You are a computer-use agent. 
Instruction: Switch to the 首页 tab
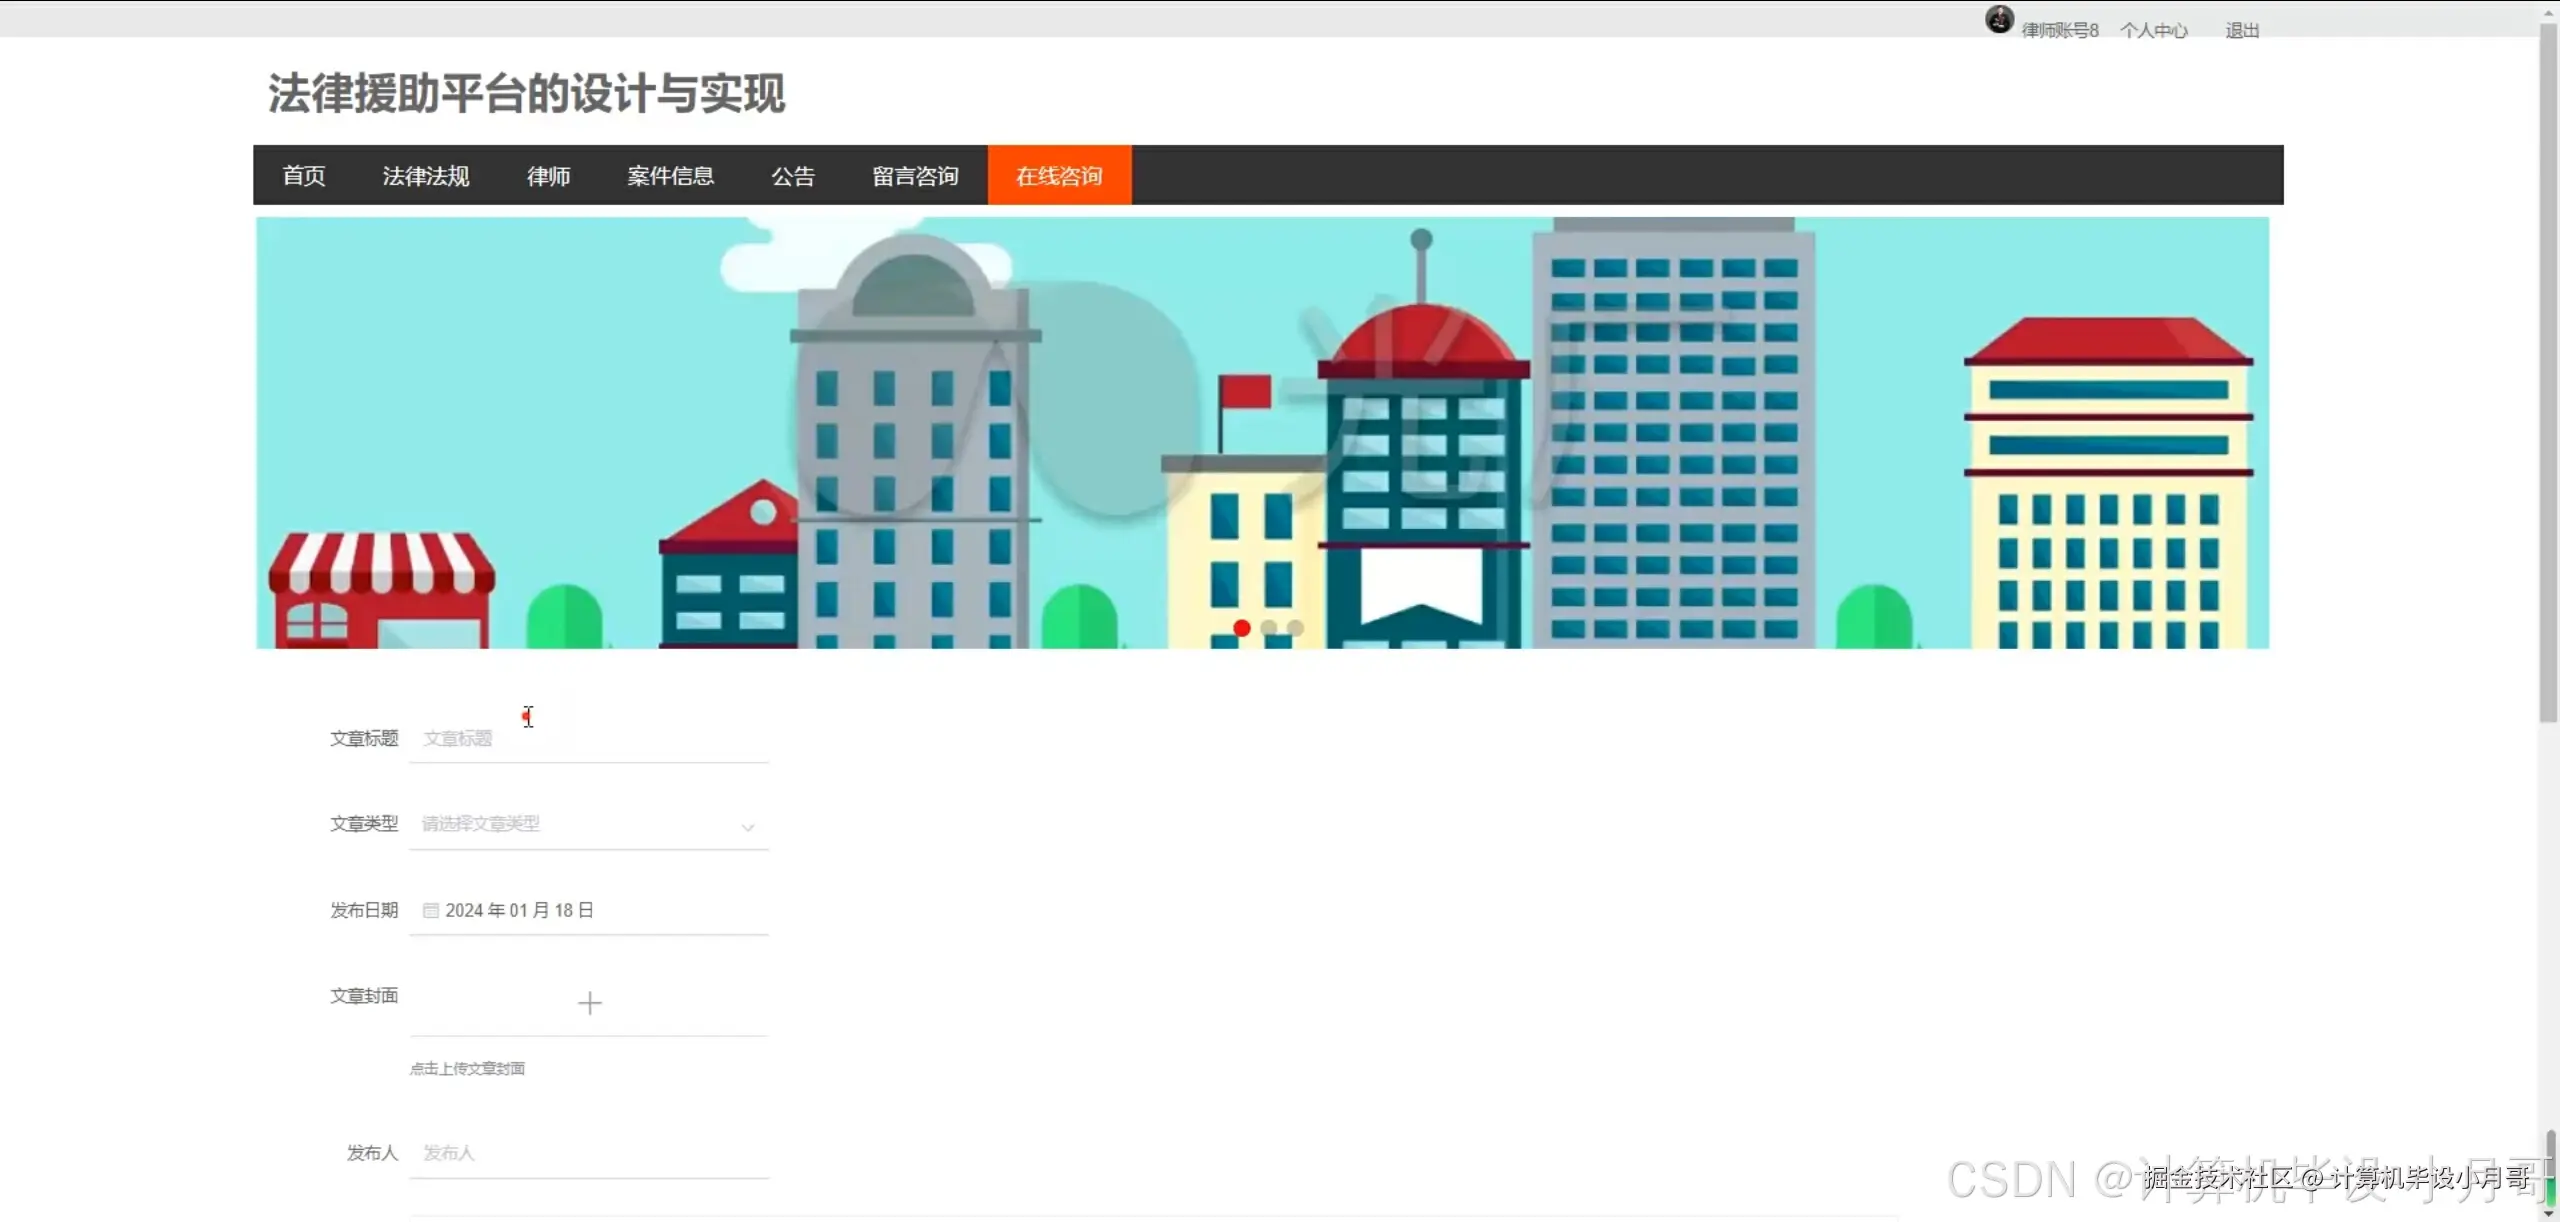302,175
